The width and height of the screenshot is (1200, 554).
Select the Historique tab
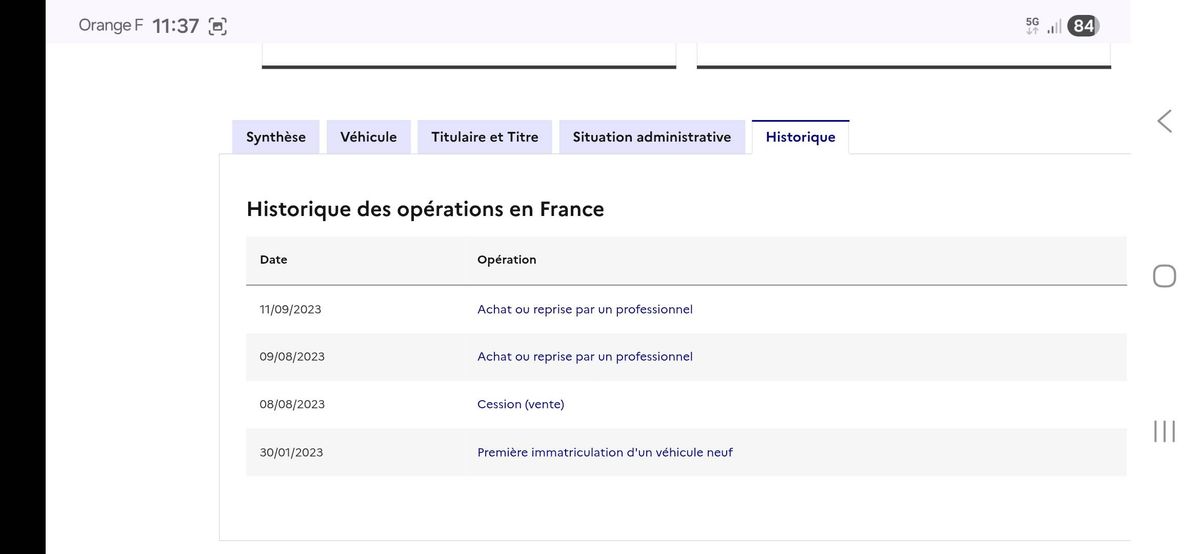click(x=800, y=137)
